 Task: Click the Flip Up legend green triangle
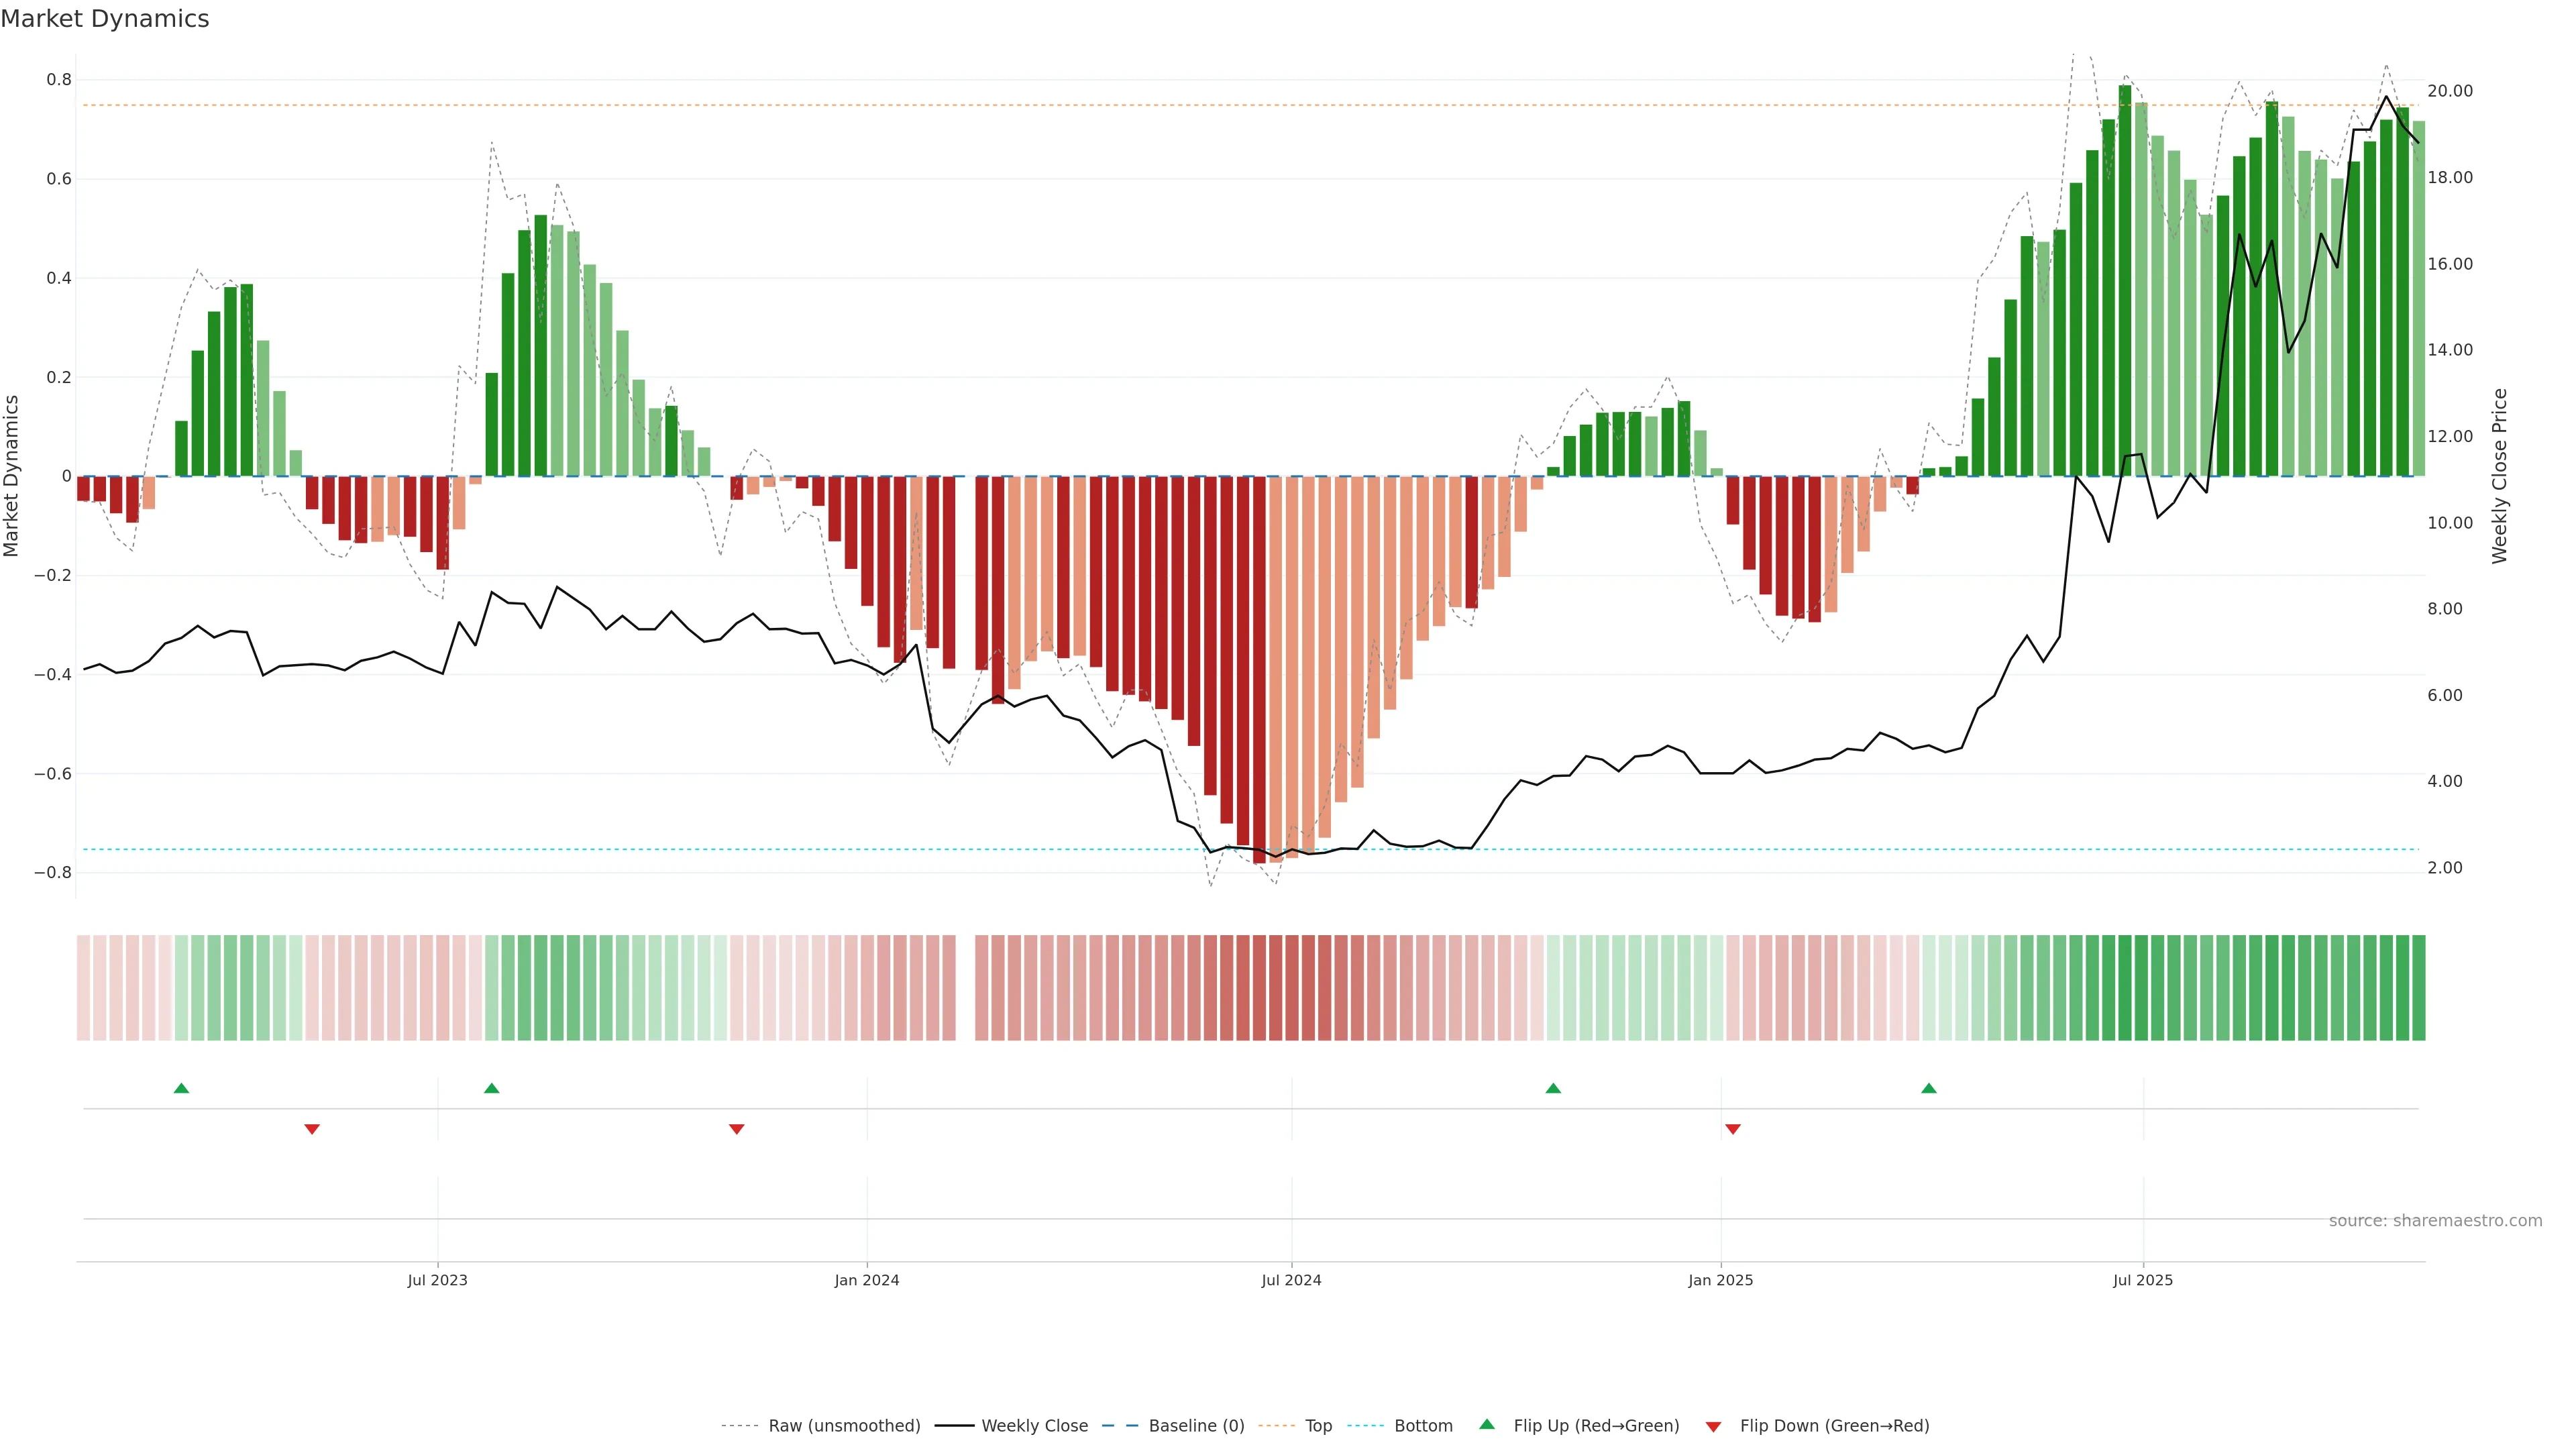click(x=1486, y=1424)
